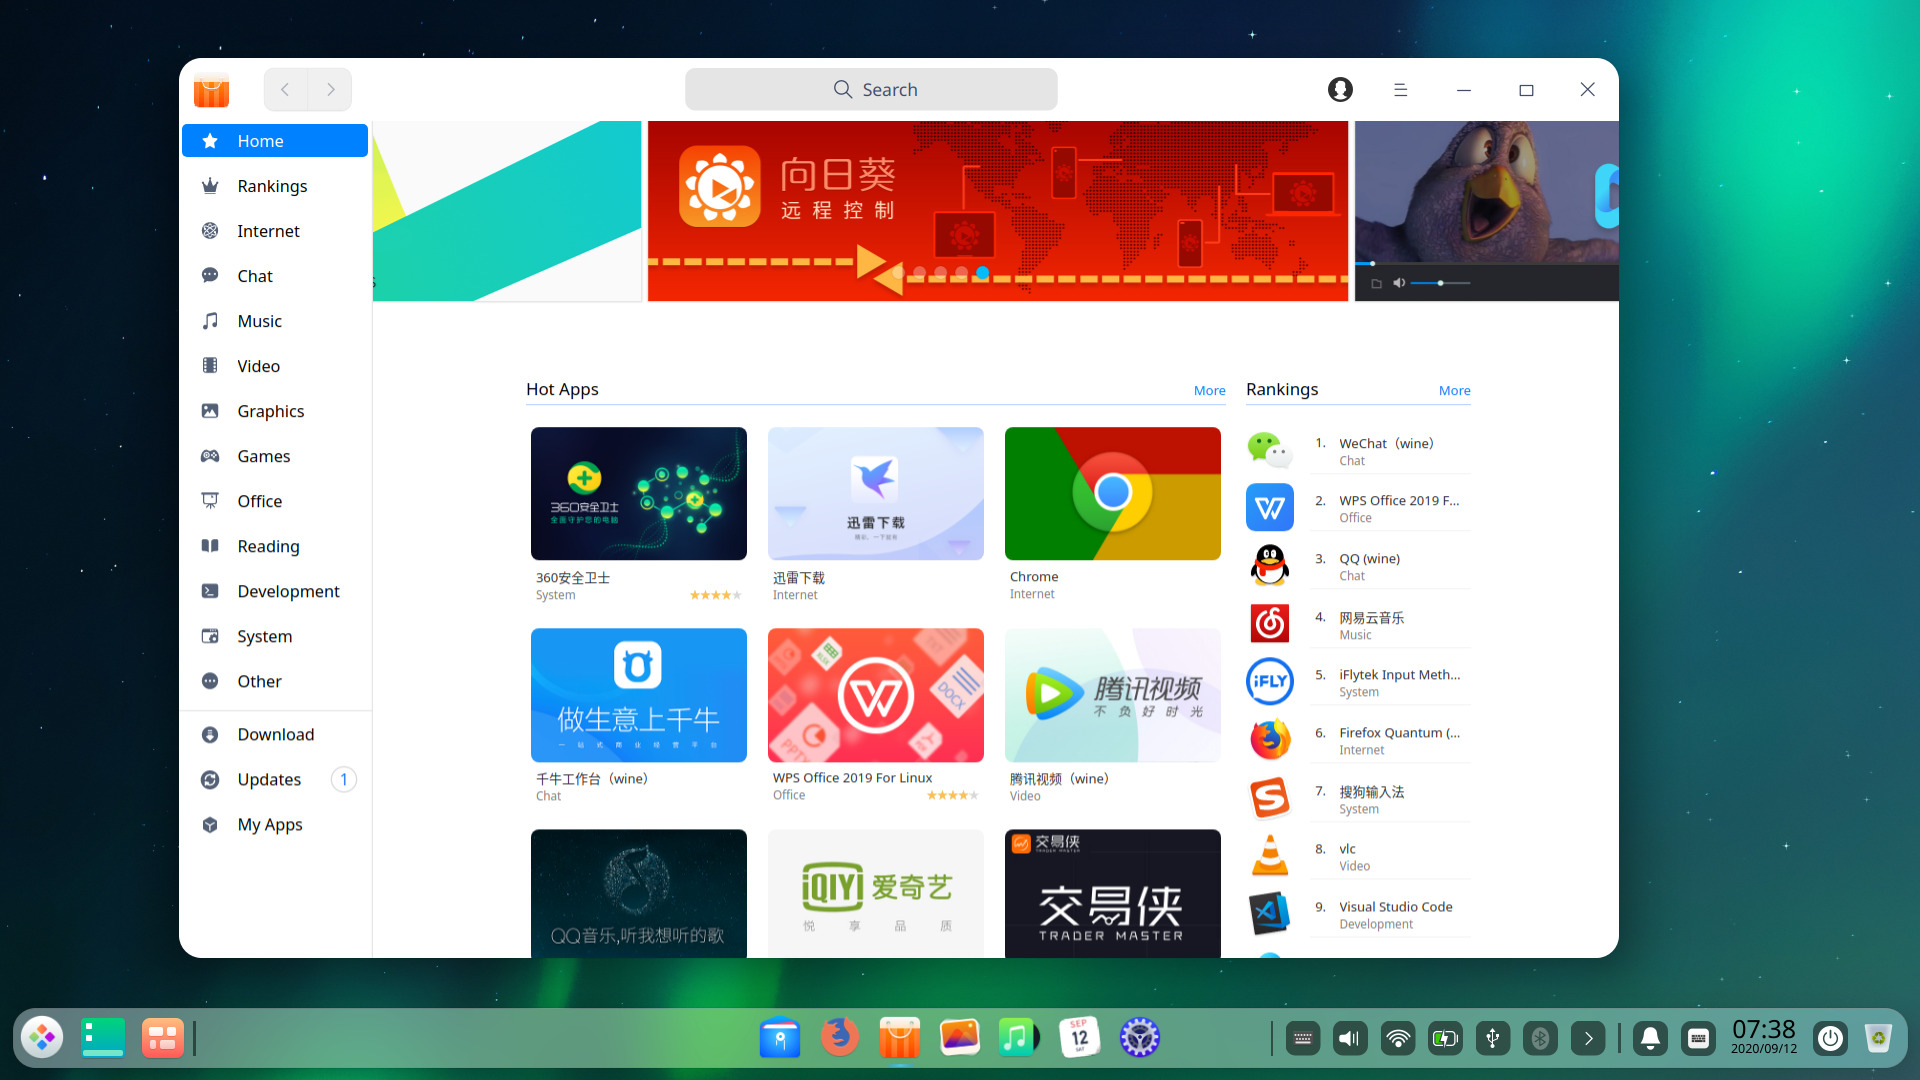Mute the video in the banner player
The height and width of the screenshot is (1080, 1920).
tap(1399, 283)
